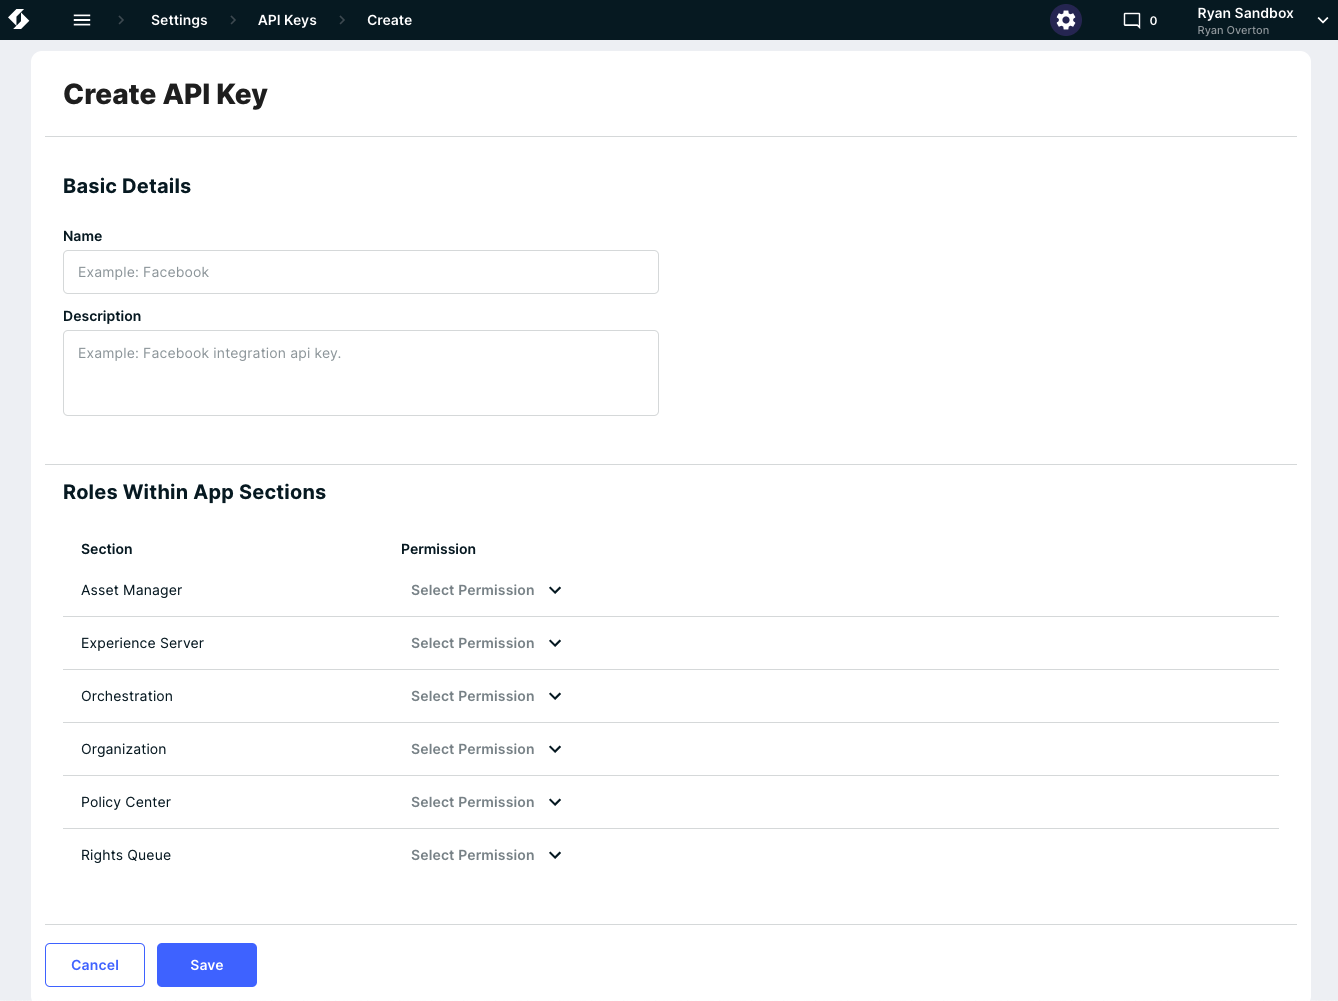1338x1001 pixels.
Task: Cancel creating the API key
Action: tap(95, 965)
